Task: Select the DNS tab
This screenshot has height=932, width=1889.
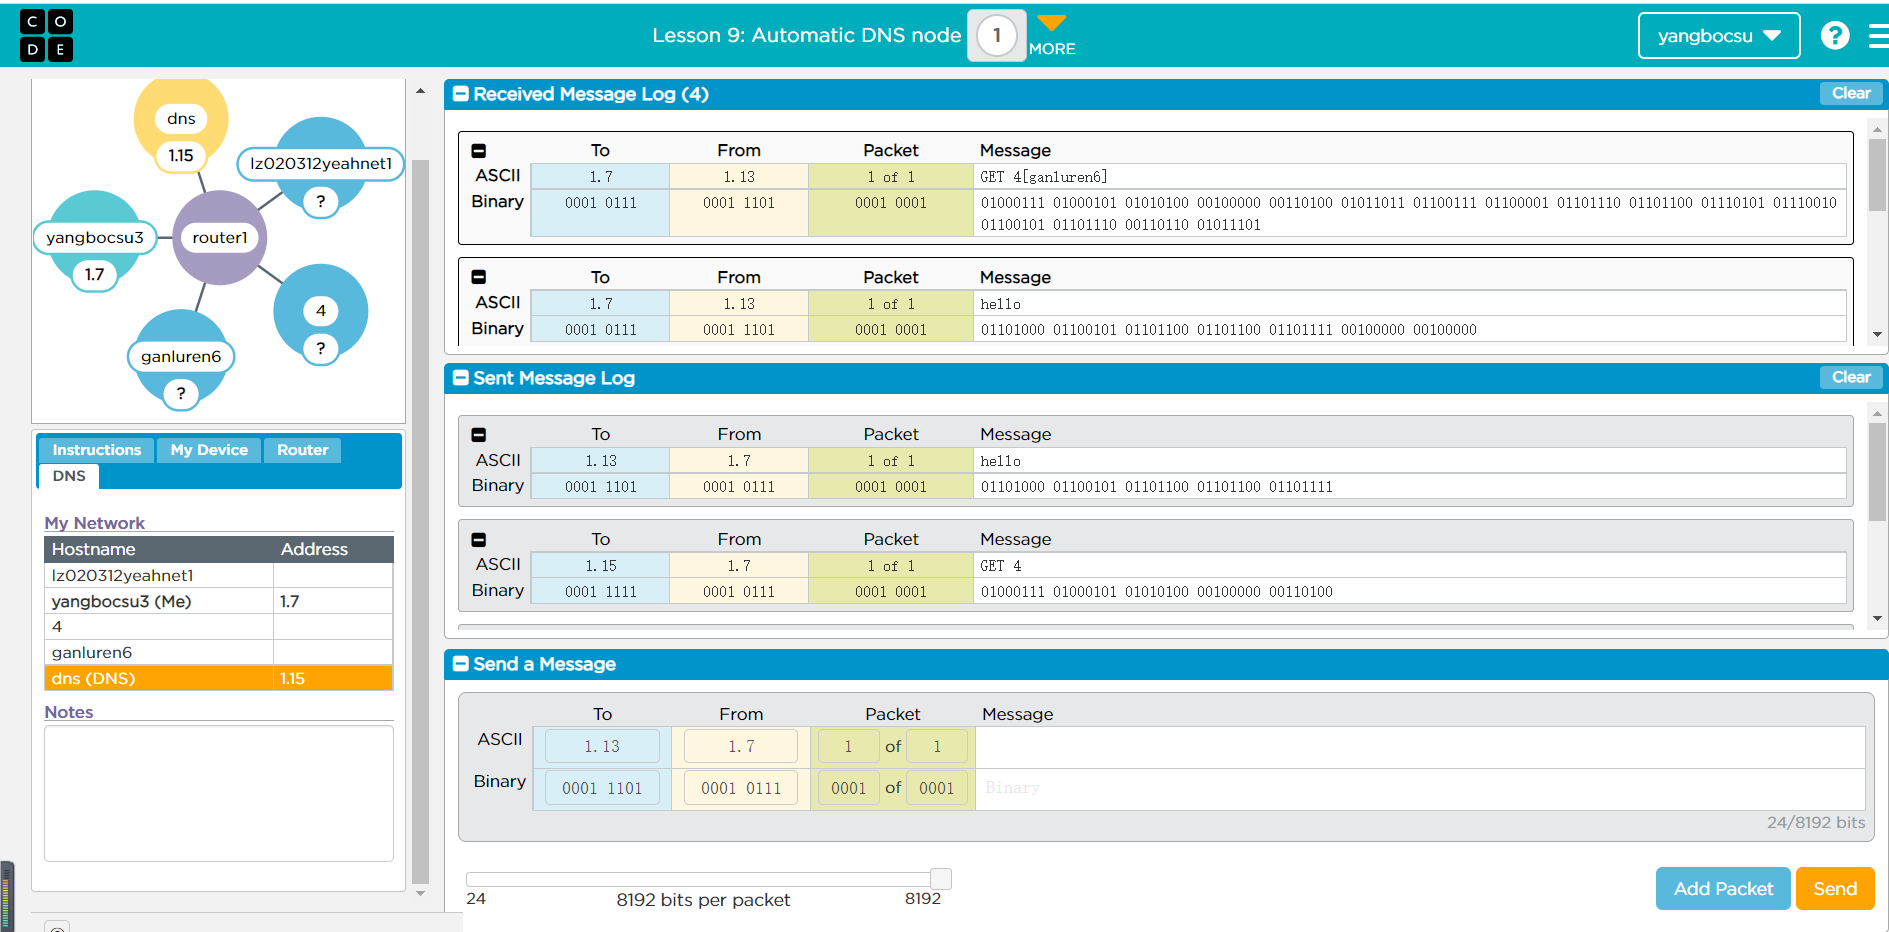Action: (x=69, y=476)
